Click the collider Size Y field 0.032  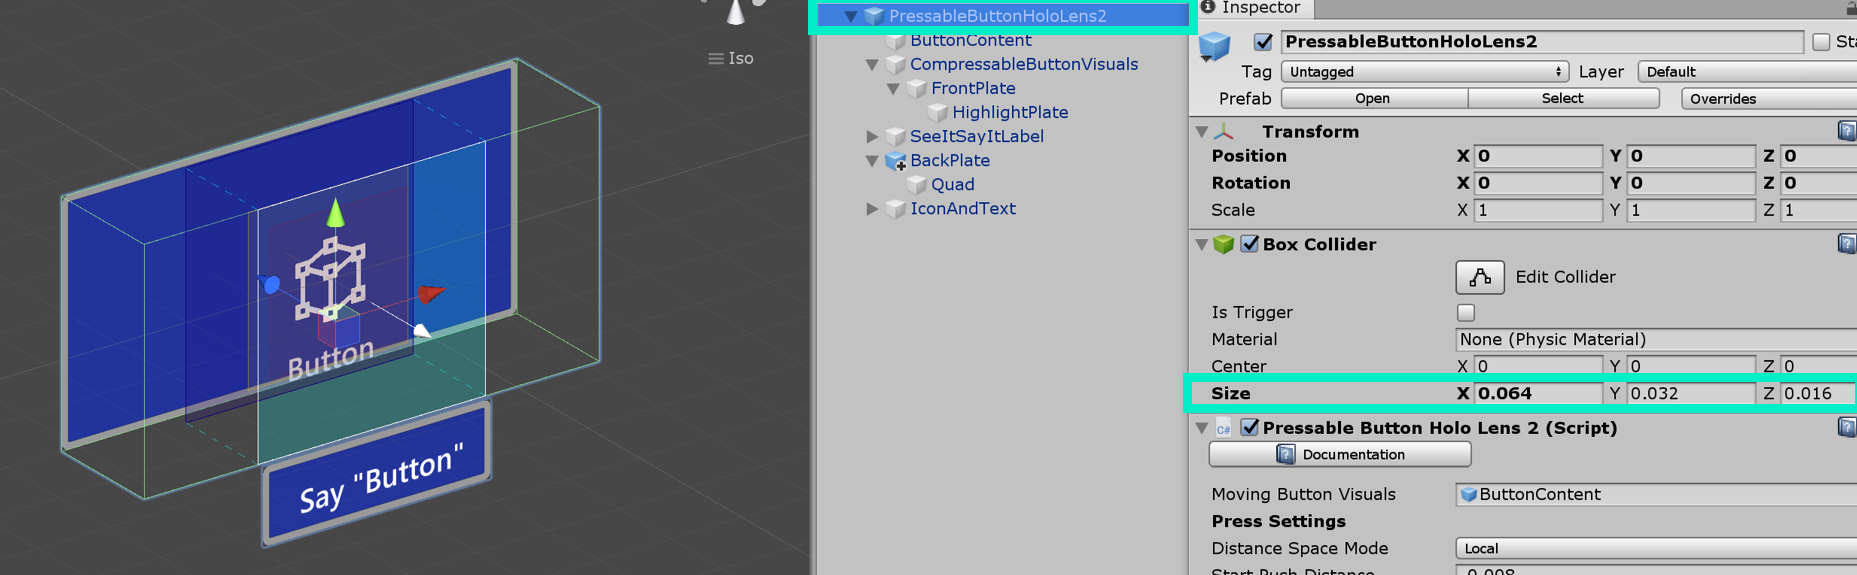pos(1692,393)
